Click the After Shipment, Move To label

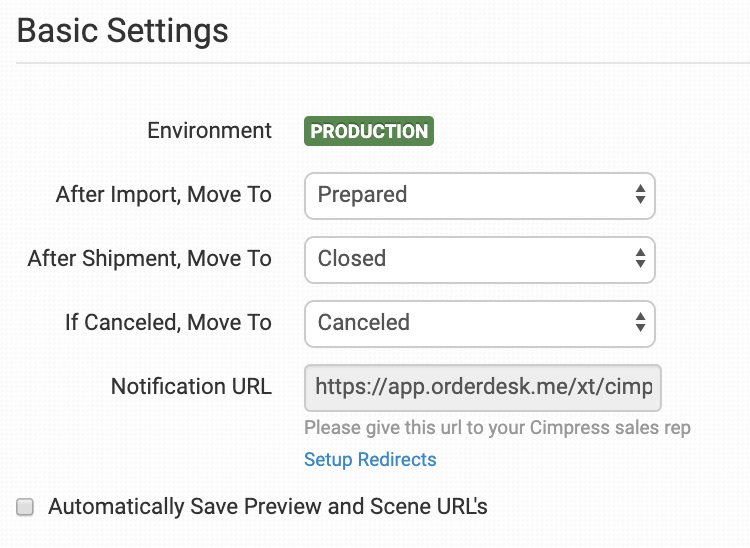tap(150, 259)
